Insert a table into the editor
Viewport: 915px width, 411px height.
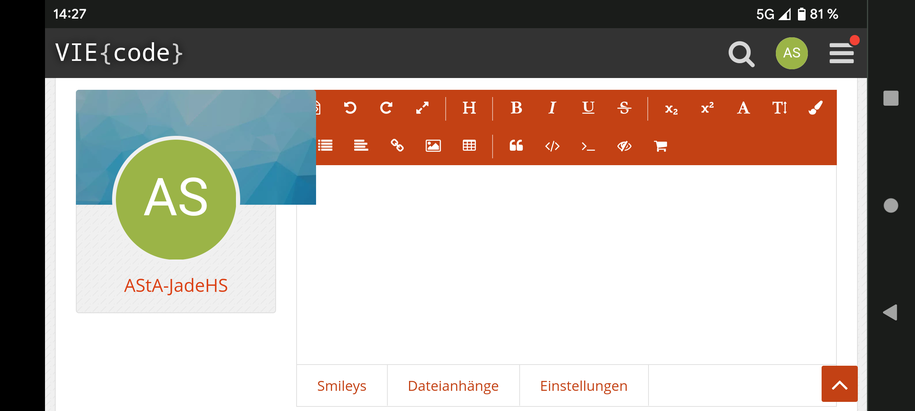click(469, 146)
